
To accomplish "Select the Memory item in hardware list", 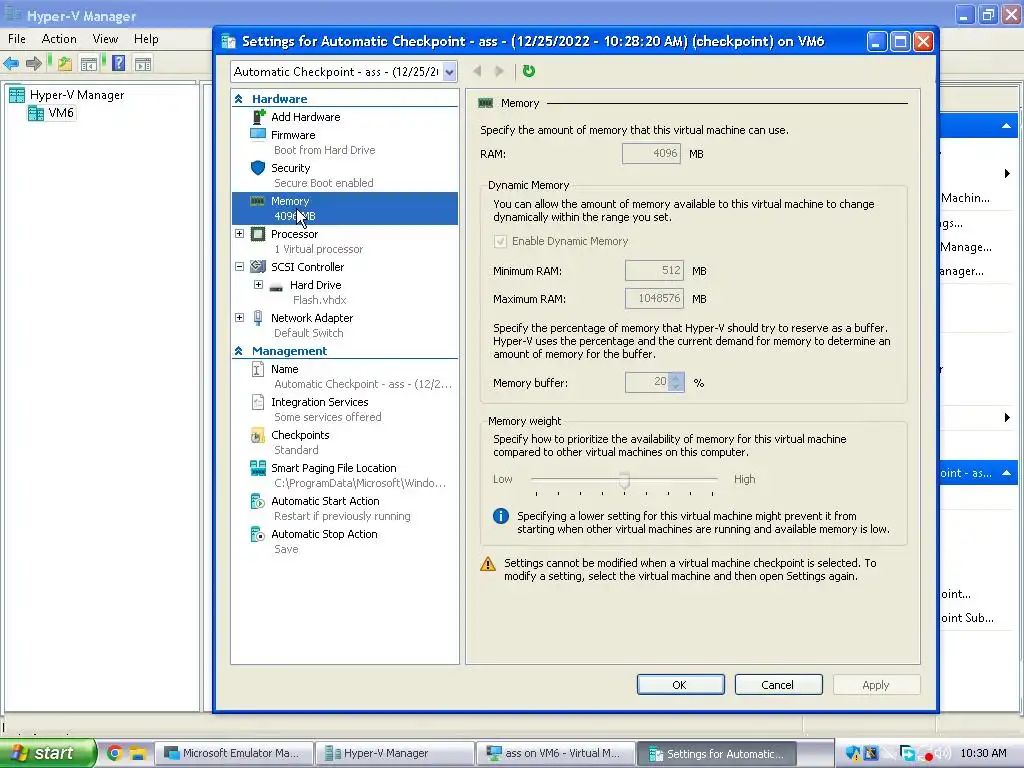I will [x=345, y=208].
